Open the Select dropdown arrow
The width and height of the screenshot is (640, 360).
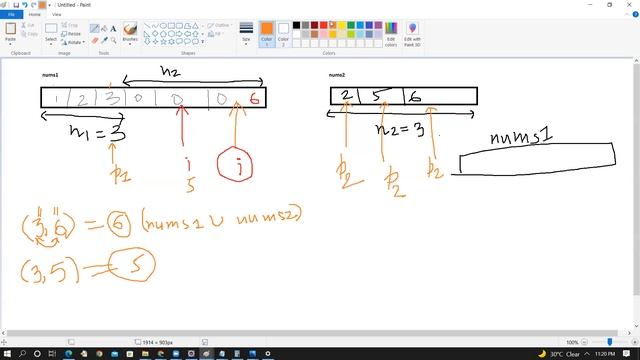click(x=51, y=43)
